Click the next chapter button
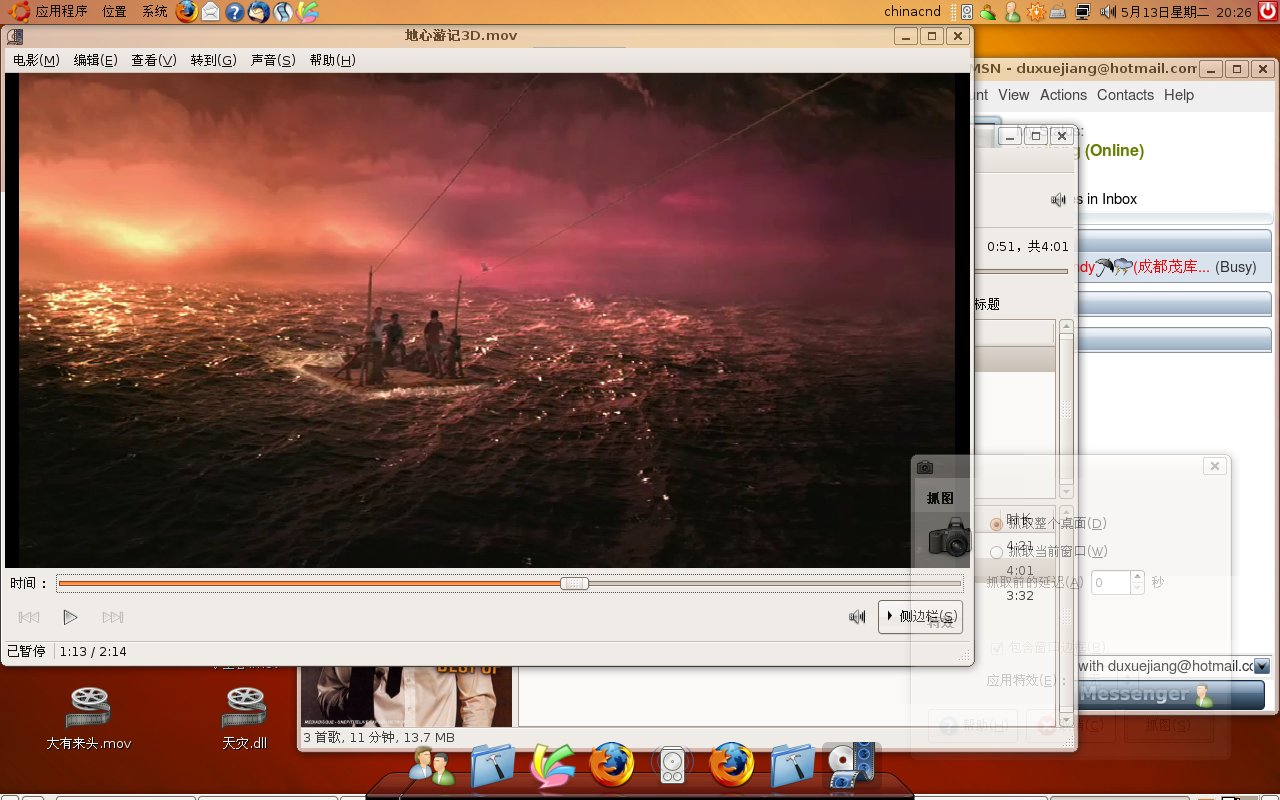Screen dimensions: 1280x800 (x=113, y=617)
